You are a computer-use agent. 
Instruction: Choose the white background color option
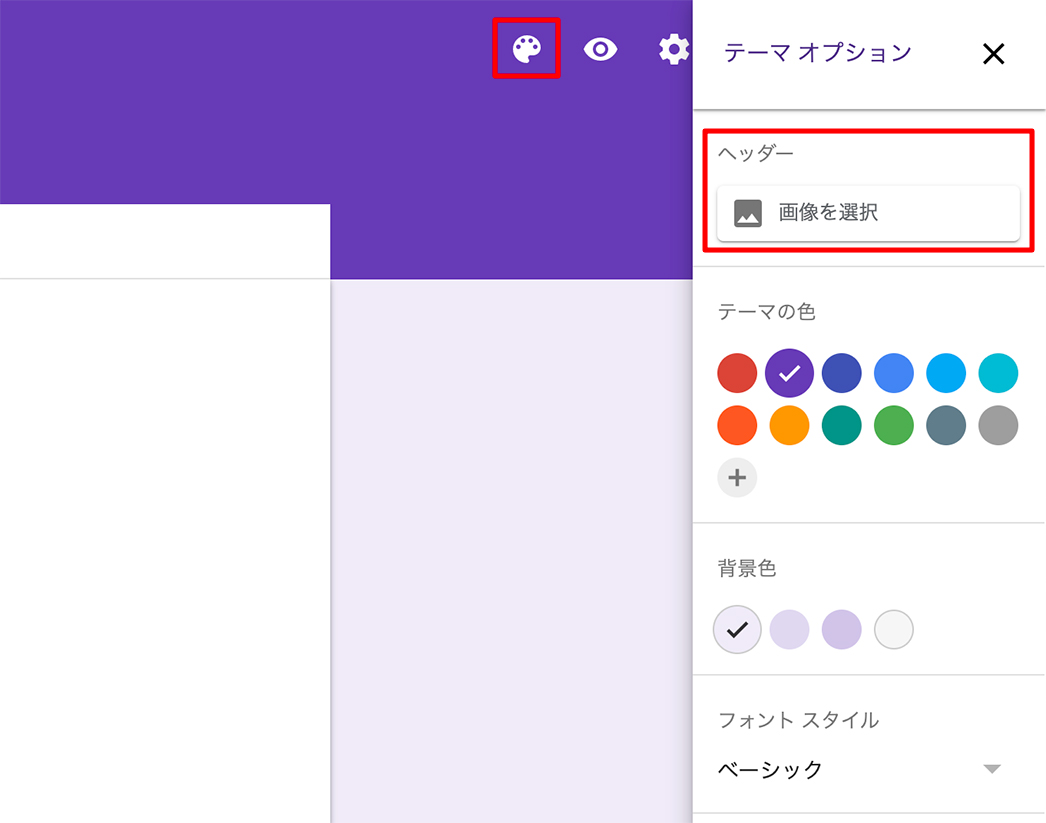click(x=893, y=630)
